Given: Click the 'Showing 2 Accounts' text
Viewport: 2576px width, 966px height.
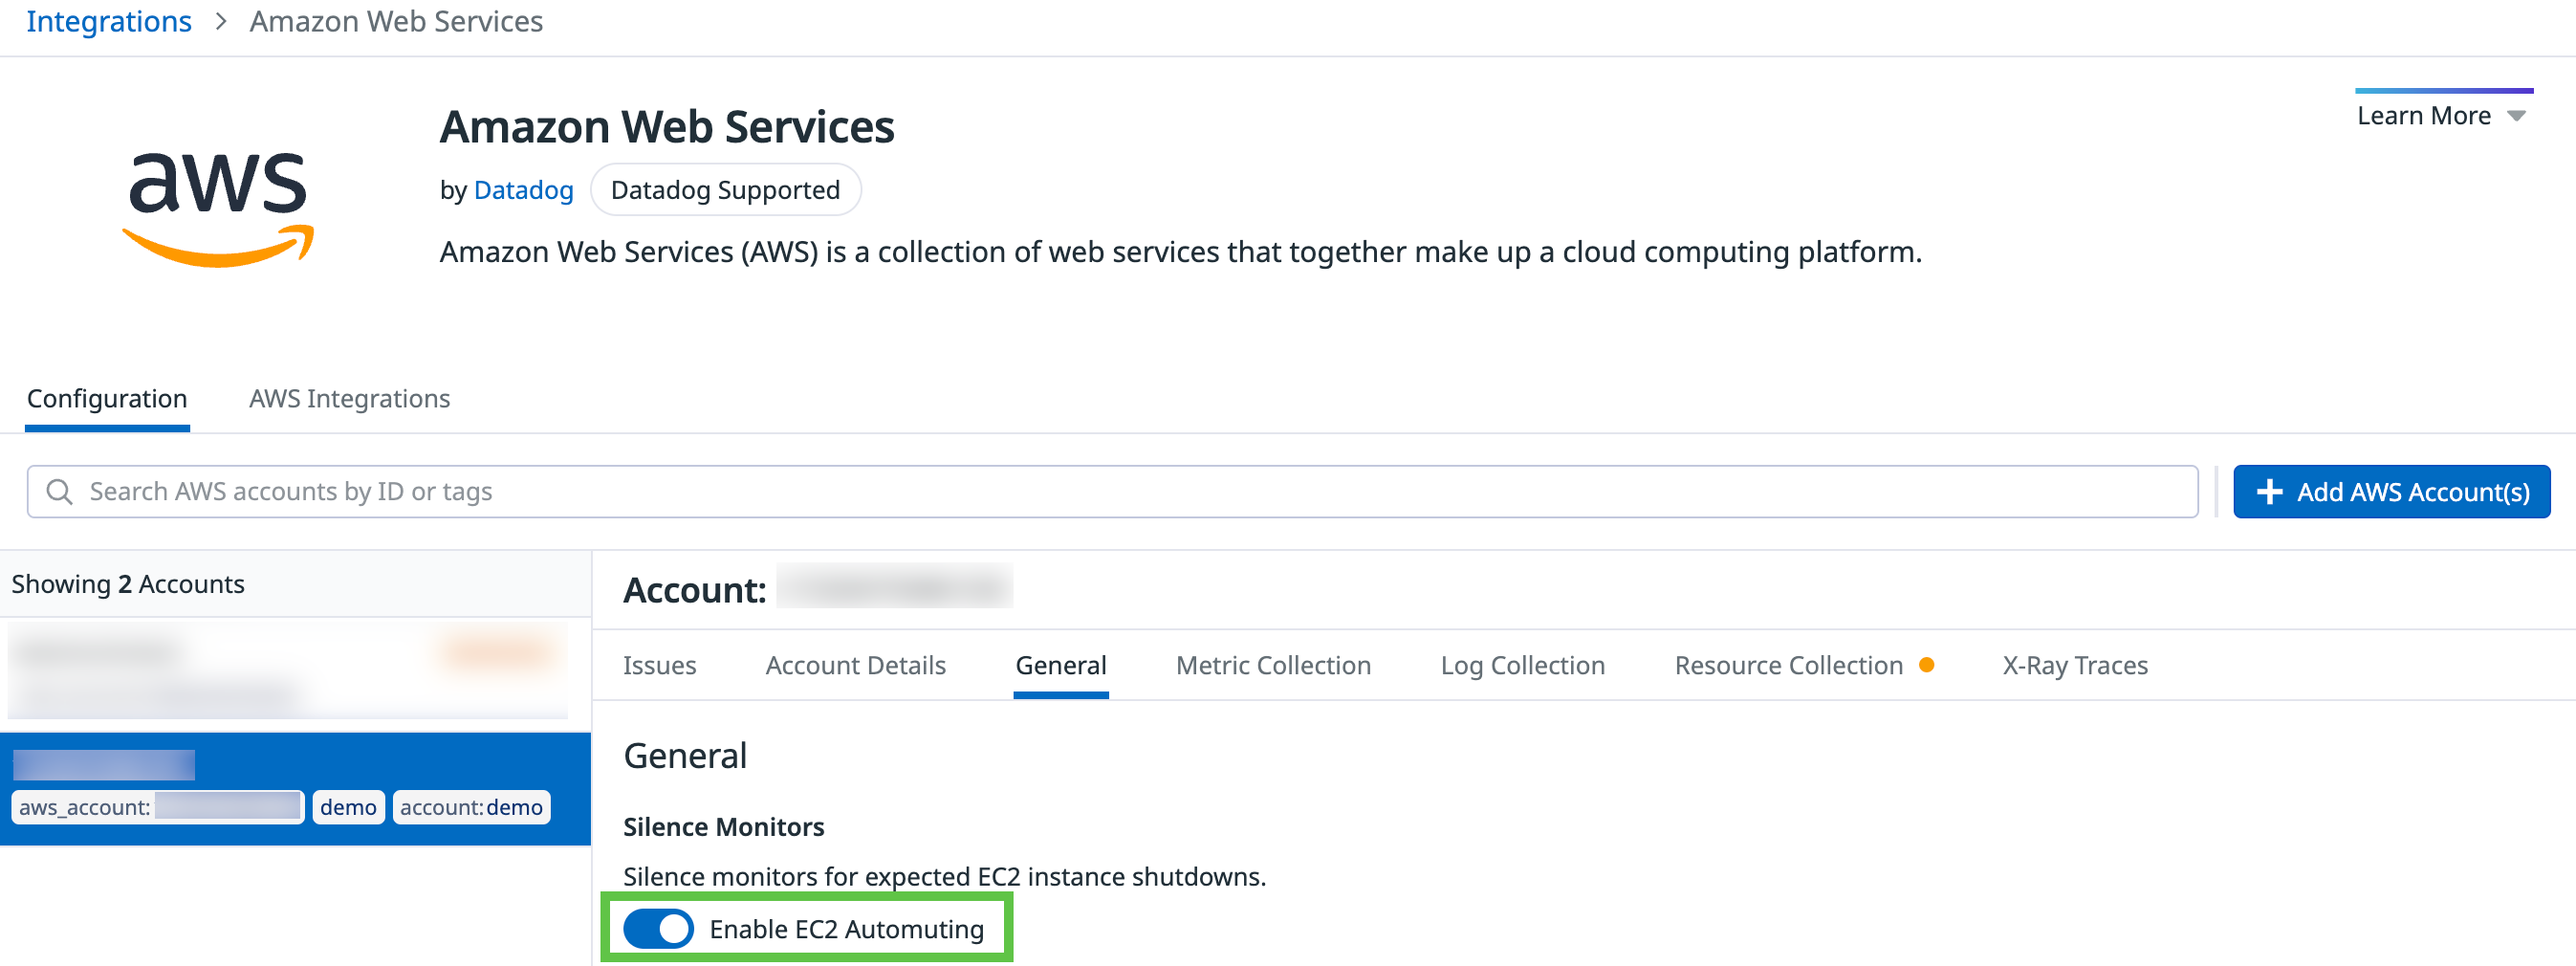Looking at the screenshot, I should [128, 584].
